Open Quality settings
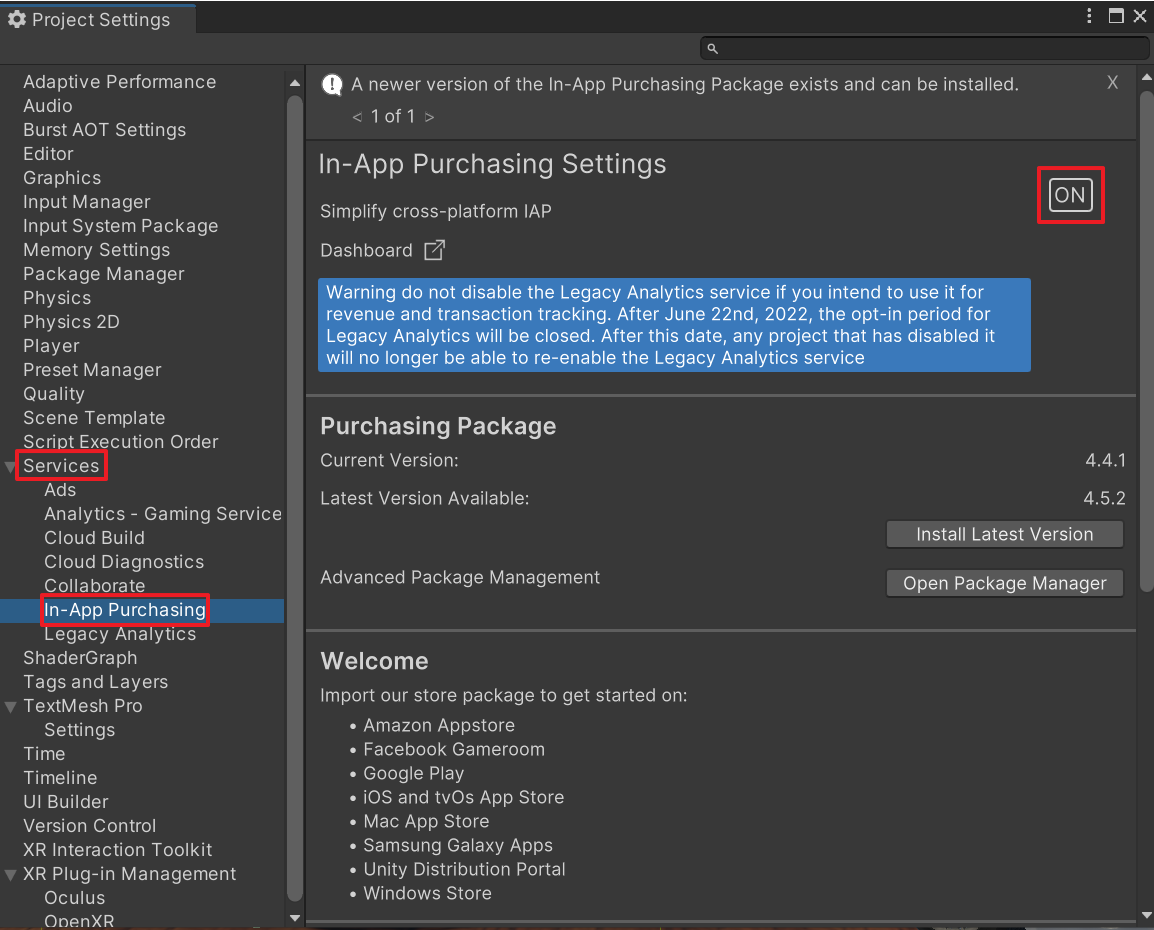 [x=54, y=394]
